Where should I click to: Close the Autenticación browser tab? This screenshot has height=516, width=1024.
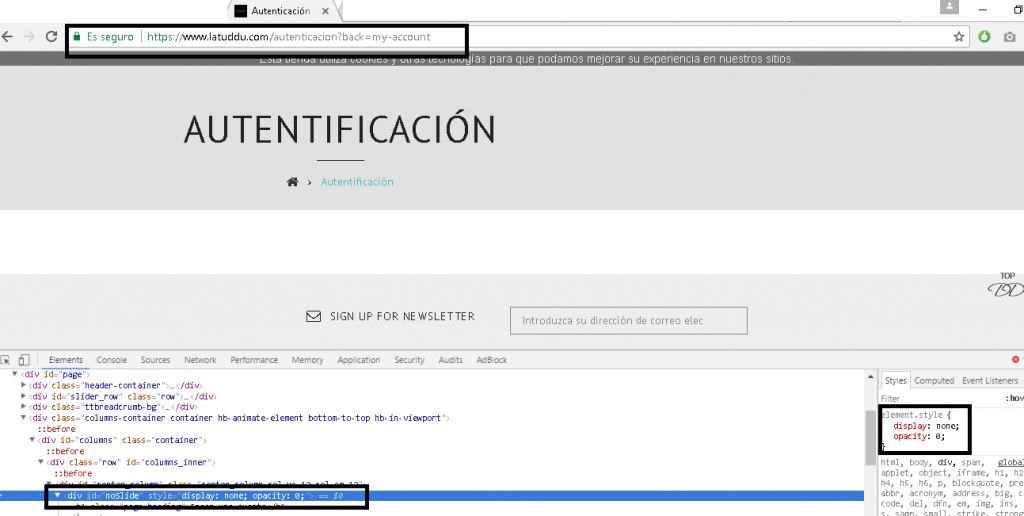[x=325, y=11]
